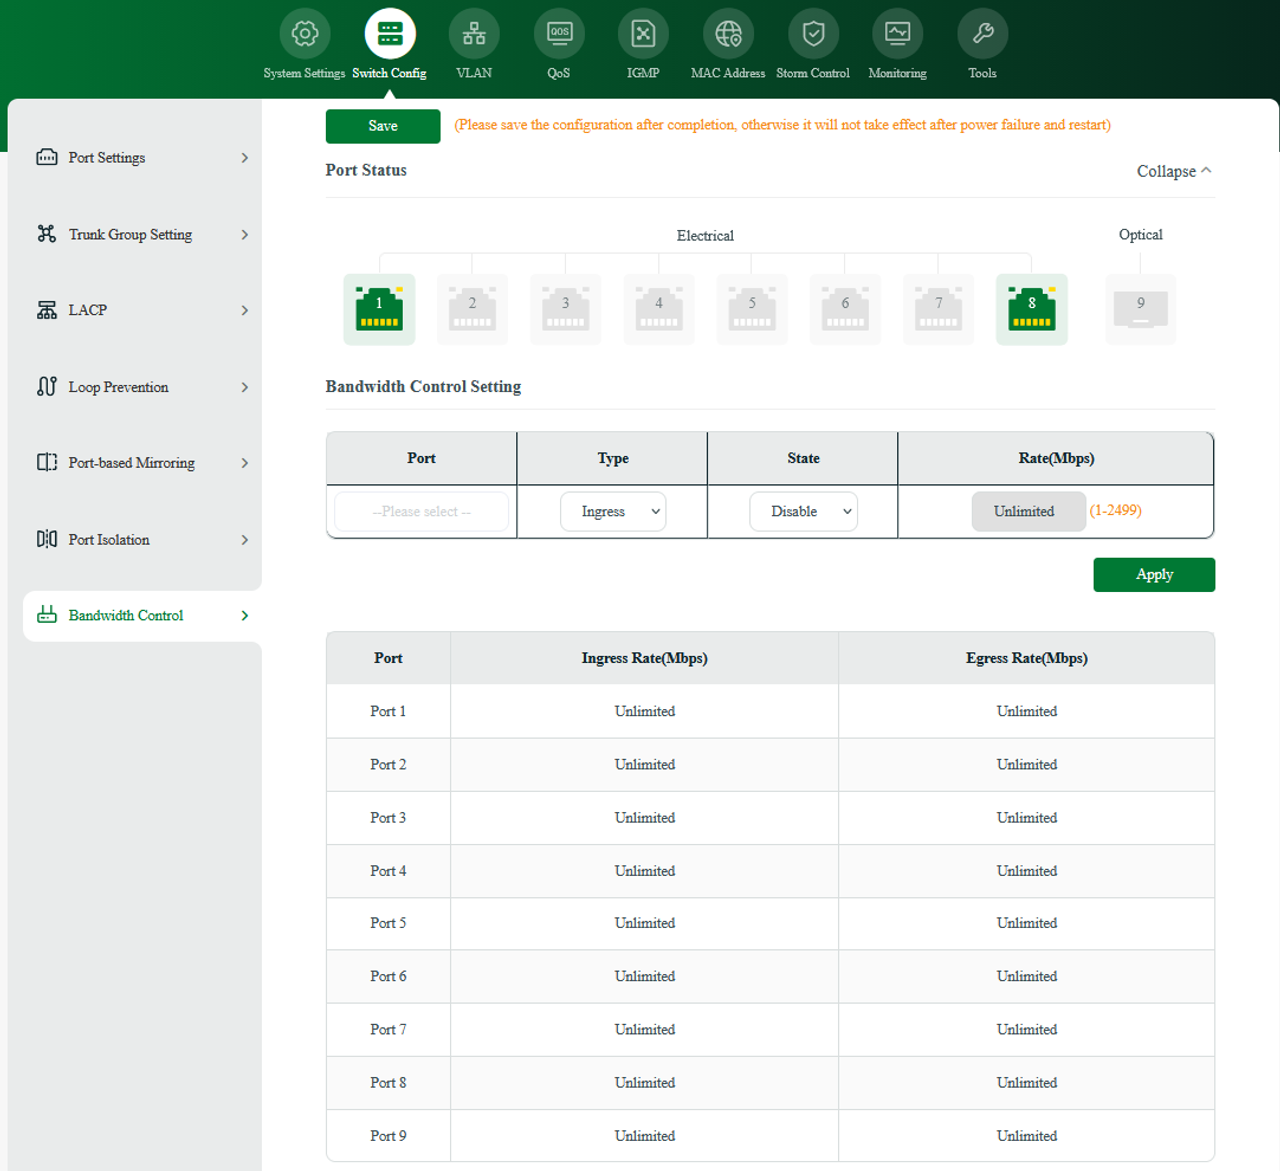
Task: Select optical port 9
Action: click(x=1140, y=309)
